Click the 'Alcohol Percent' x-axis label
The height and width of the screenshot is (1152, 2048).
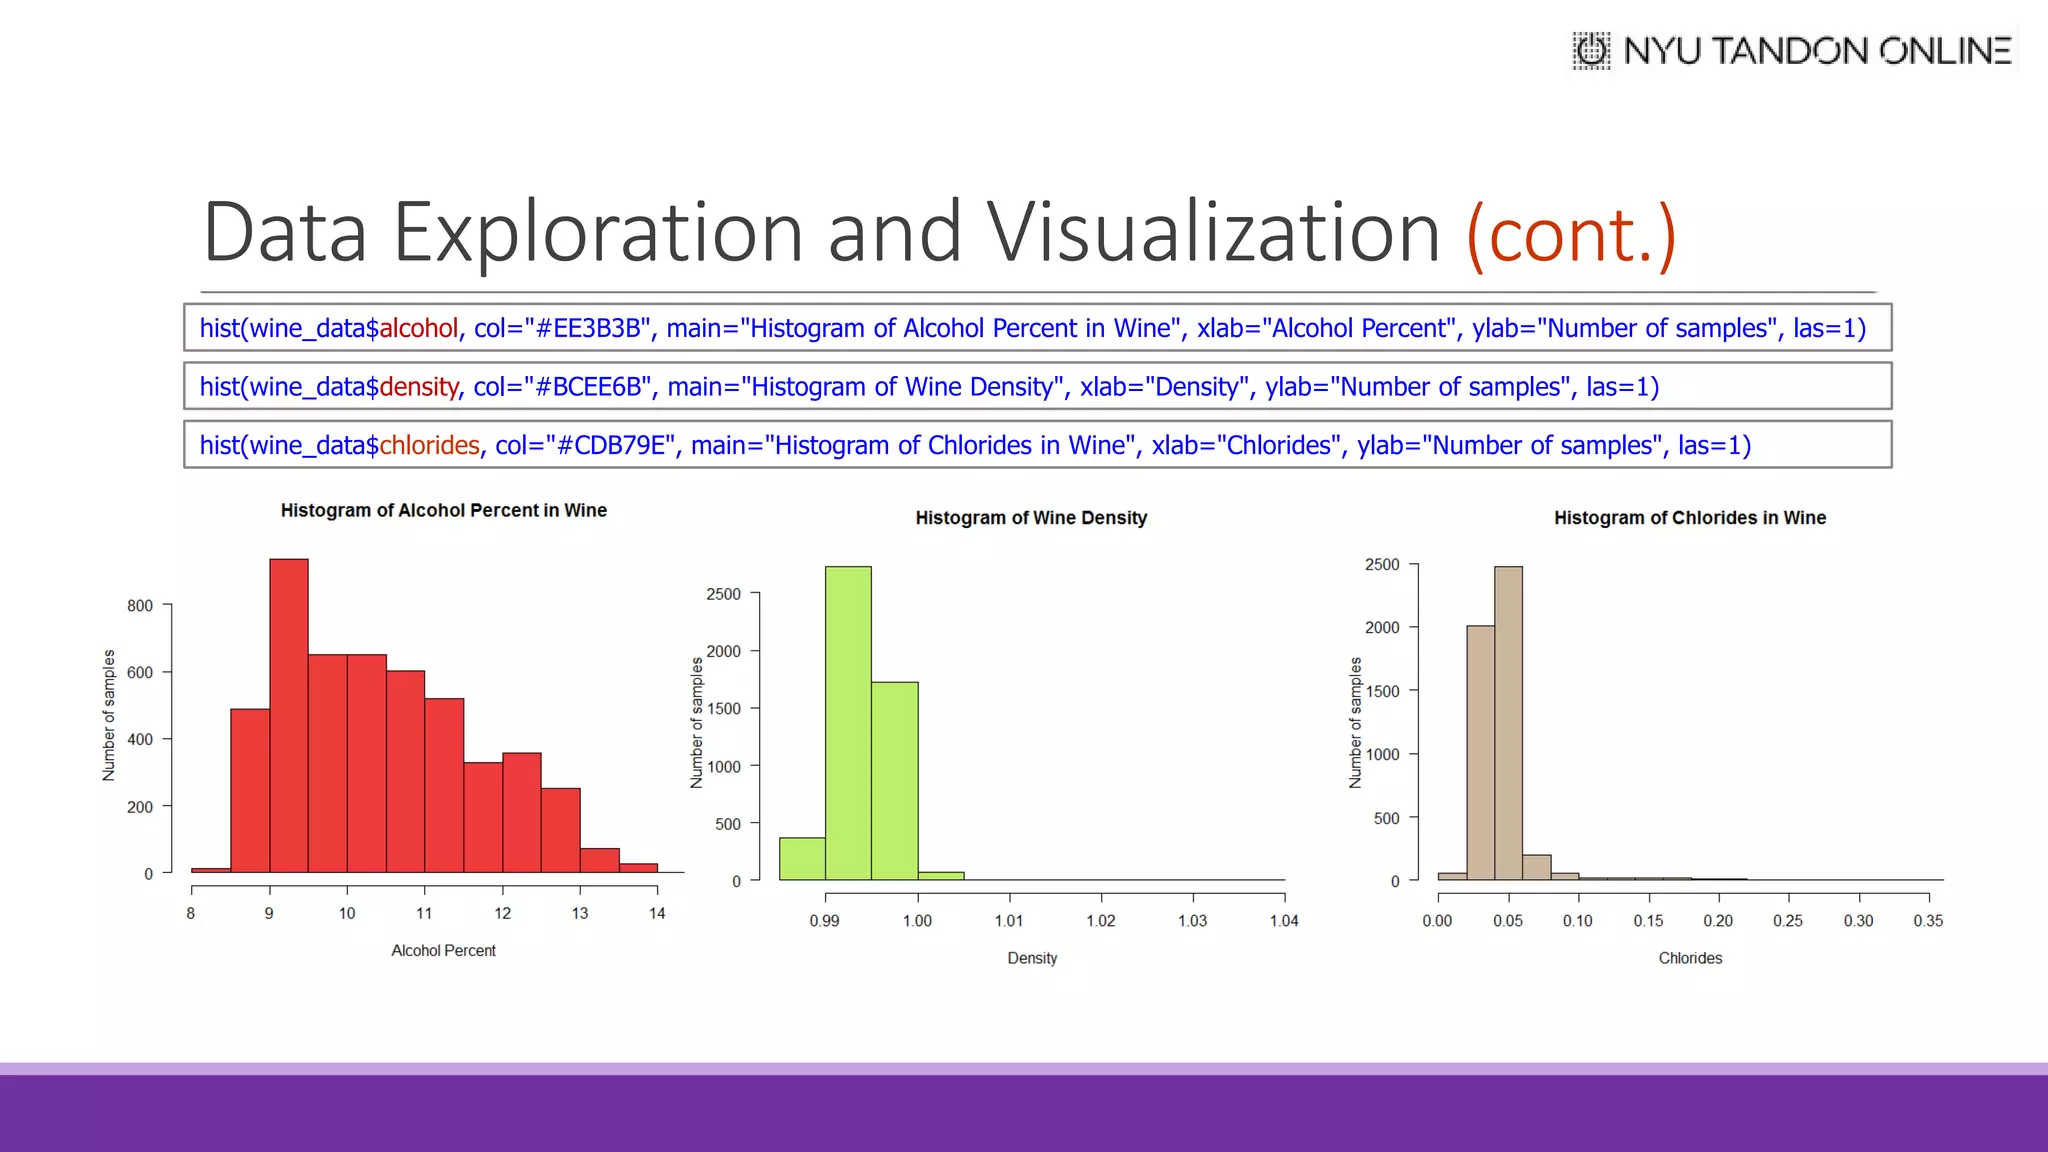pyautogui.click(x=443, y=951)
